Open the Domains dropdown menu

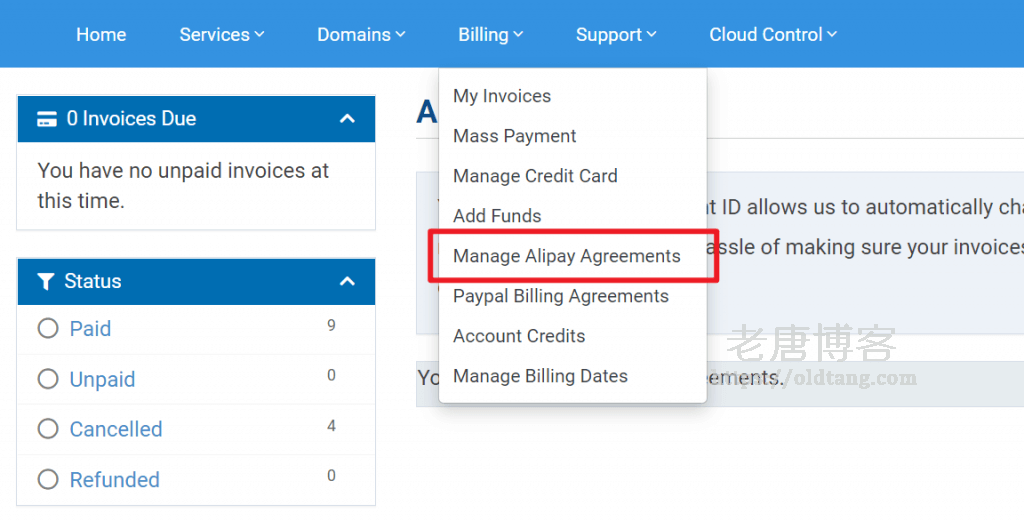(361, 35)
